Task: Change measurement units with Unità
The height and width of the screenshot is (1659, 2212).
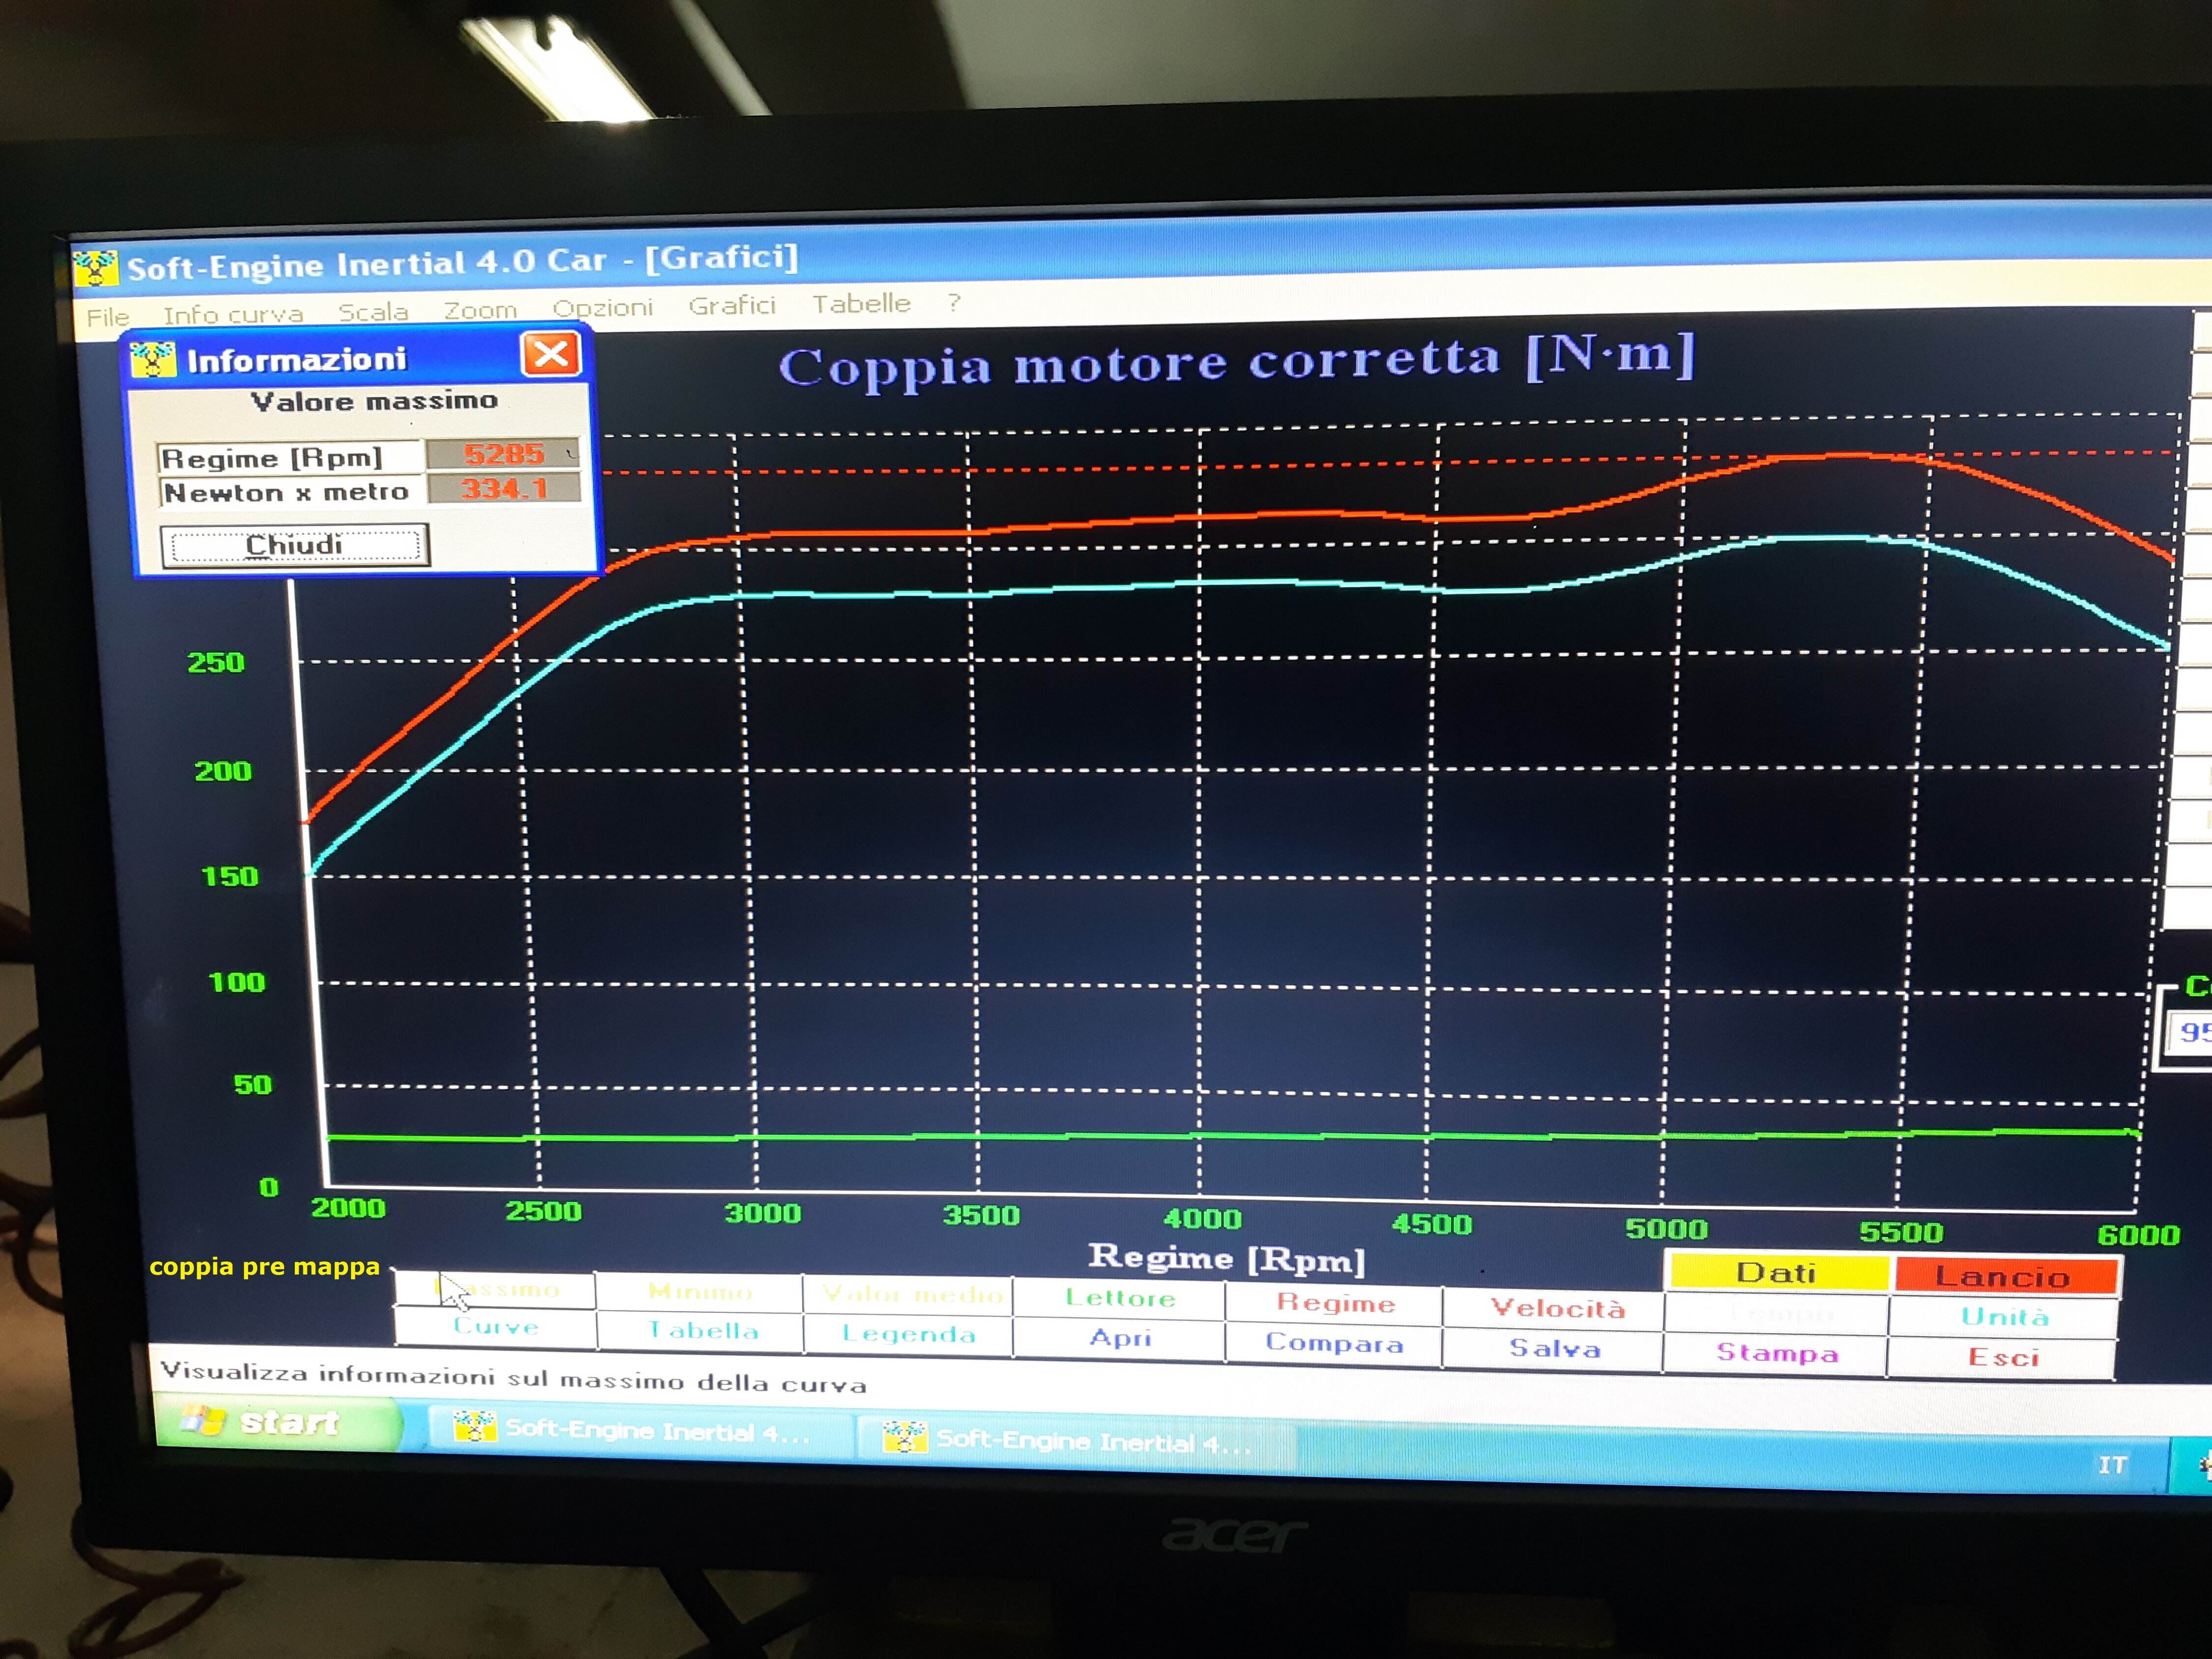Action: (2004, 1317)
